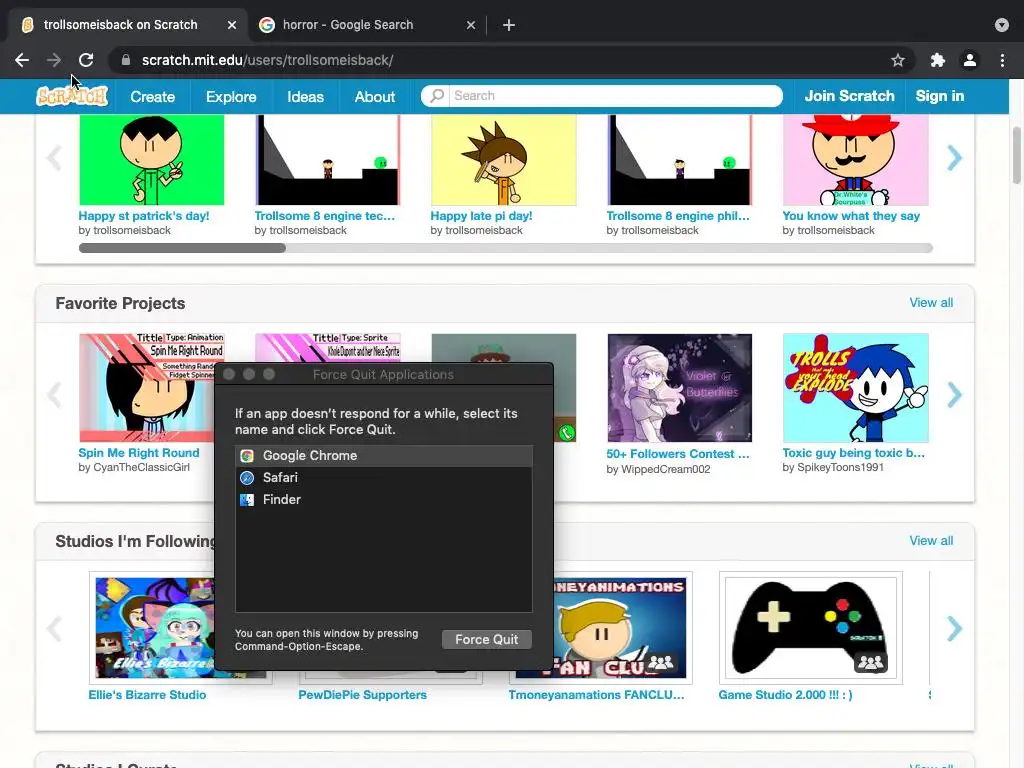Click the browser address bar URL
The height and width of the screenshot is (768, 1024).
(268, 60)
